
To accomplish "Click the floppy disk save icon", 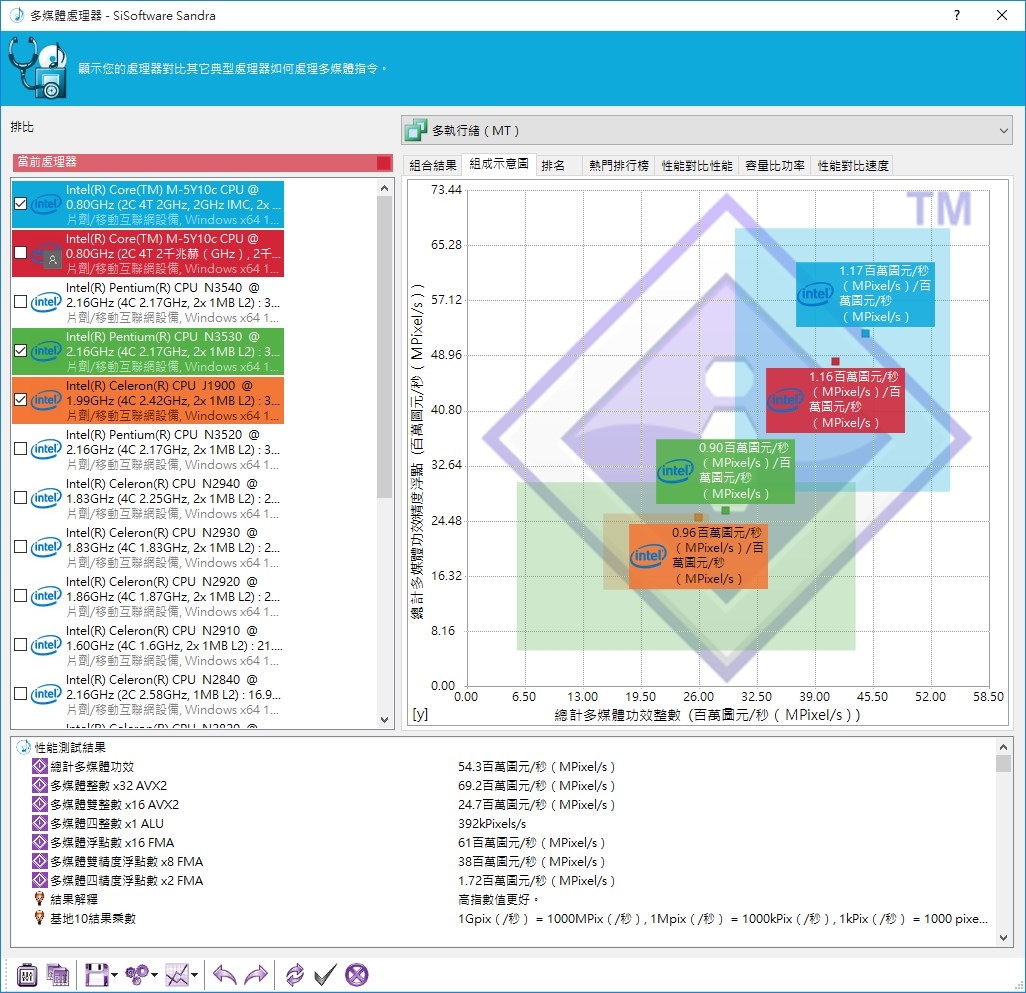I will [96, 975].
